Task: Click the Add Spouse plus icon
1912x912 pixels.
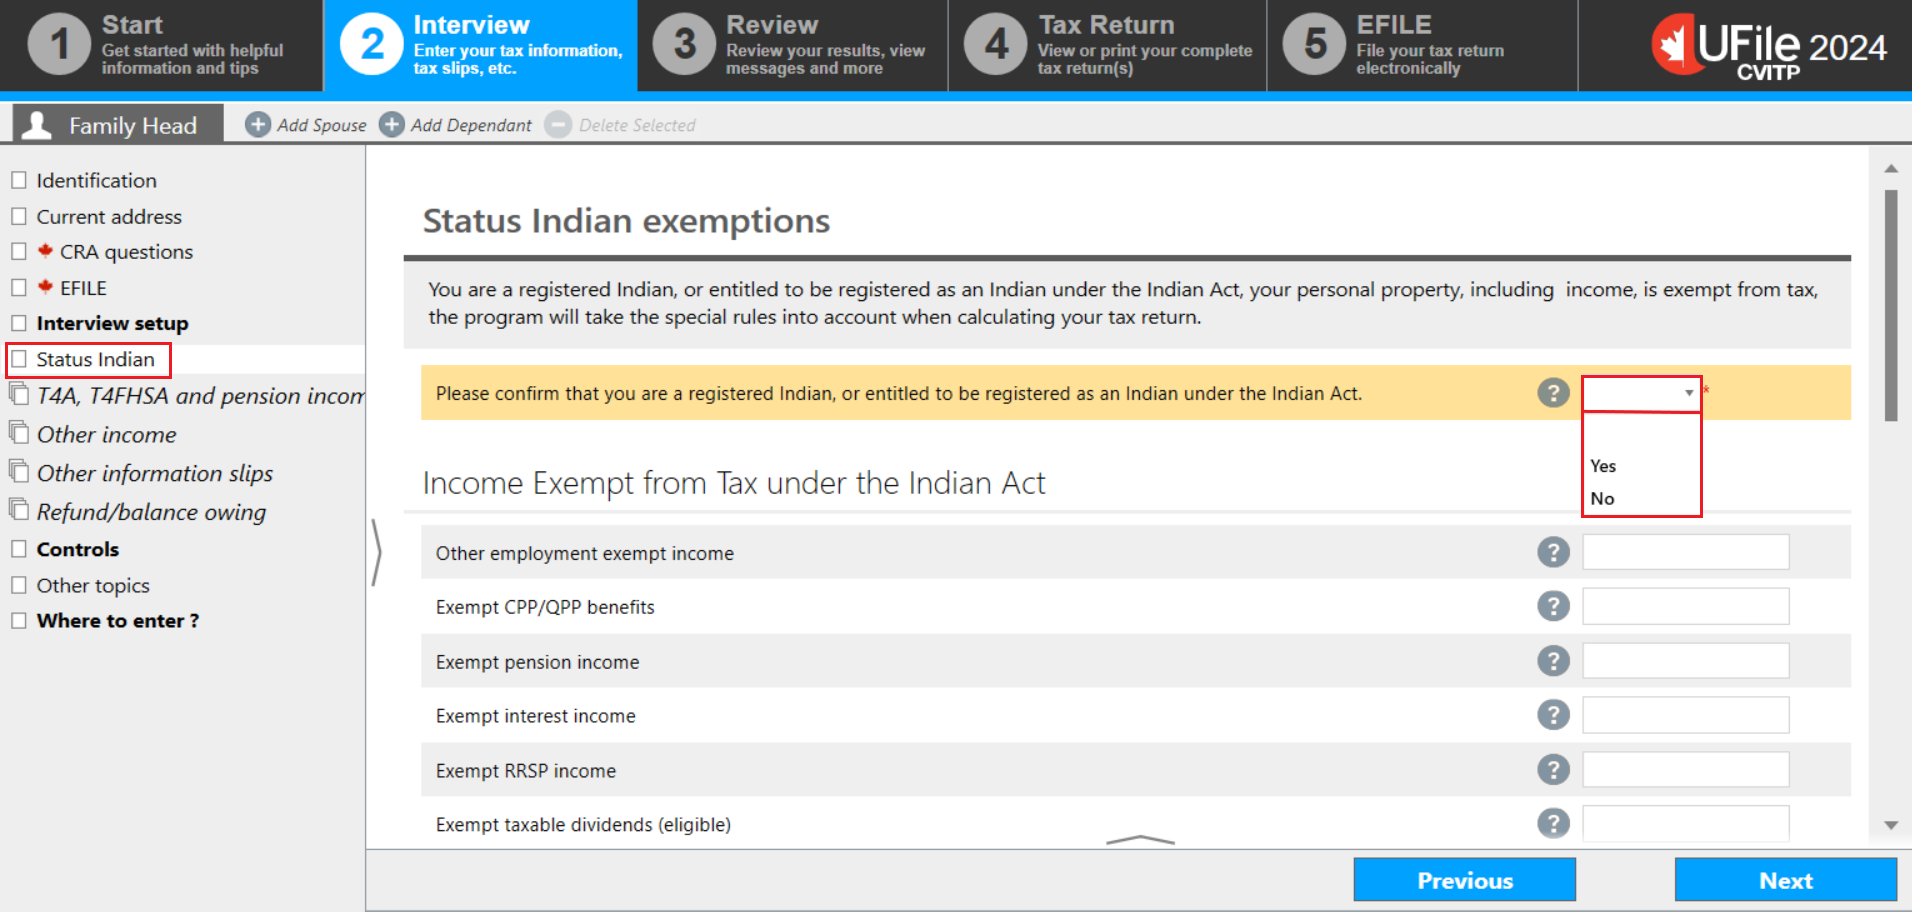Action: [x=258, y=124]
